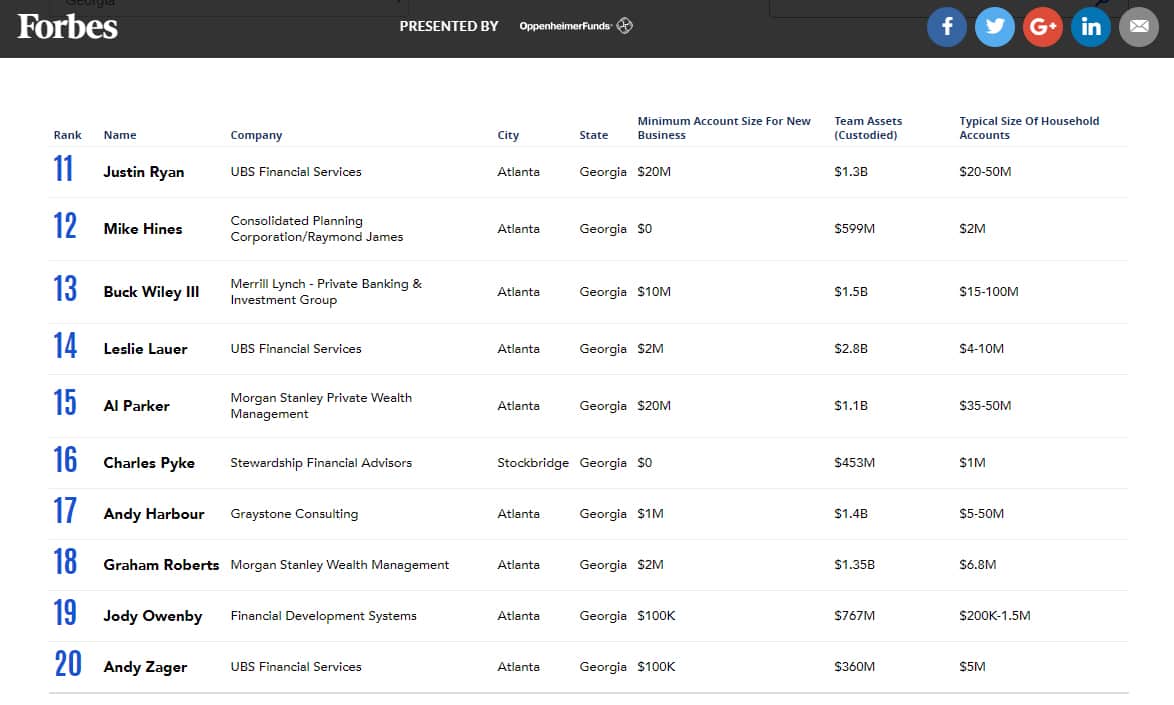Click the $200K-1.5M household accounts value

pyautogui.click(x=994, y=616)
